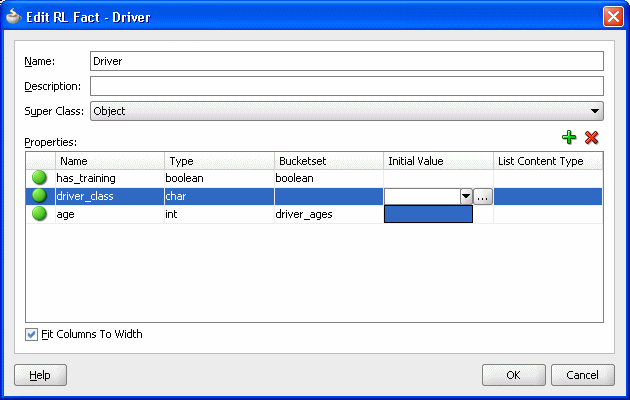Click the driver_ages bucketset cell
630x400 pixels.
(329, 214)
